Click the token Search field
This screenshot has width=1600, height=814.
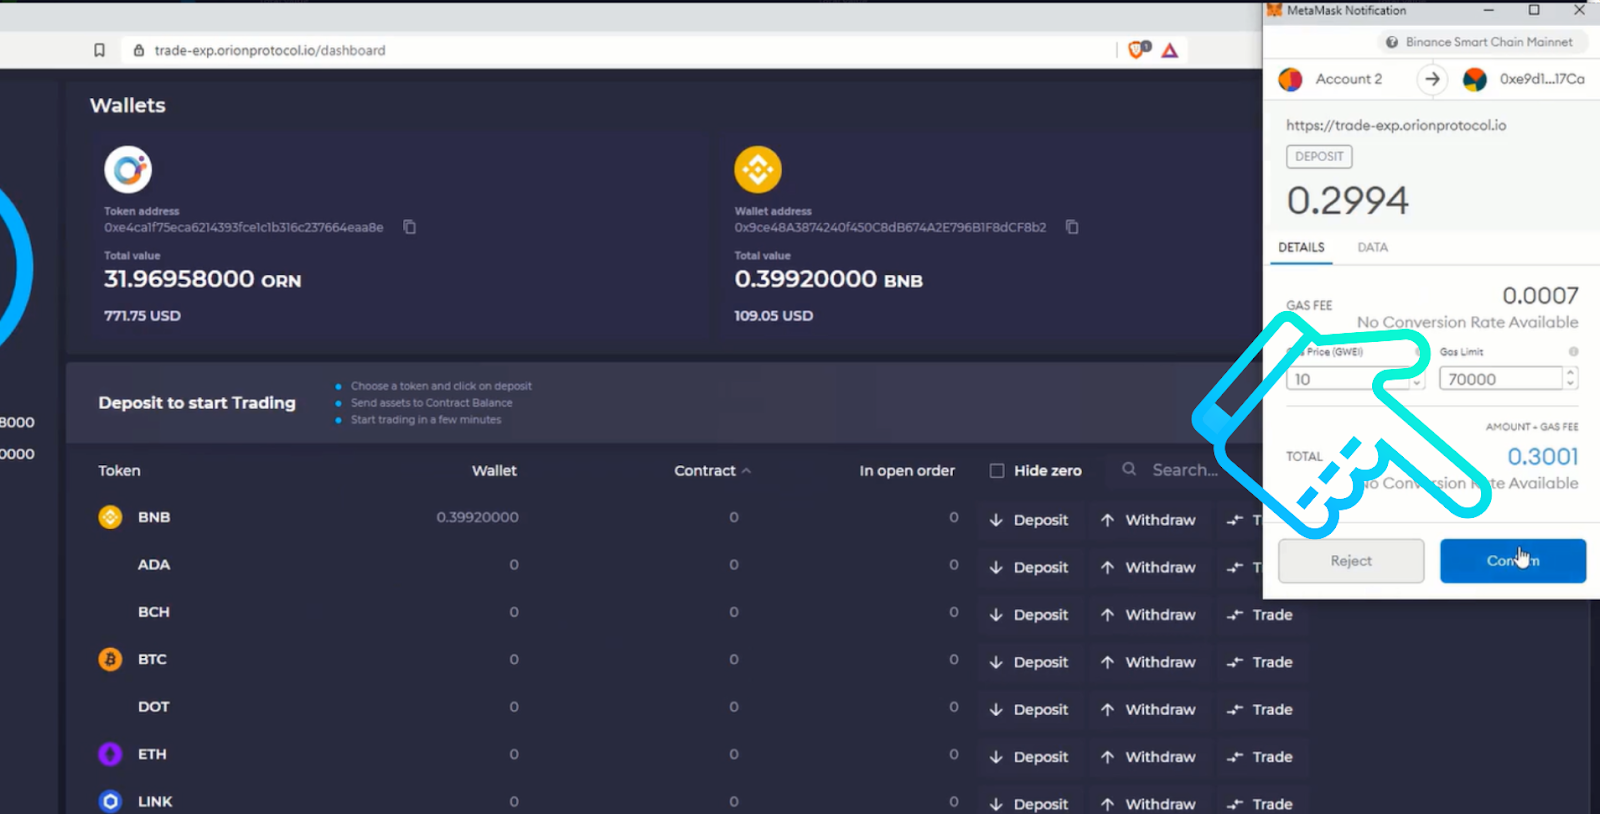click(1184, 469)
